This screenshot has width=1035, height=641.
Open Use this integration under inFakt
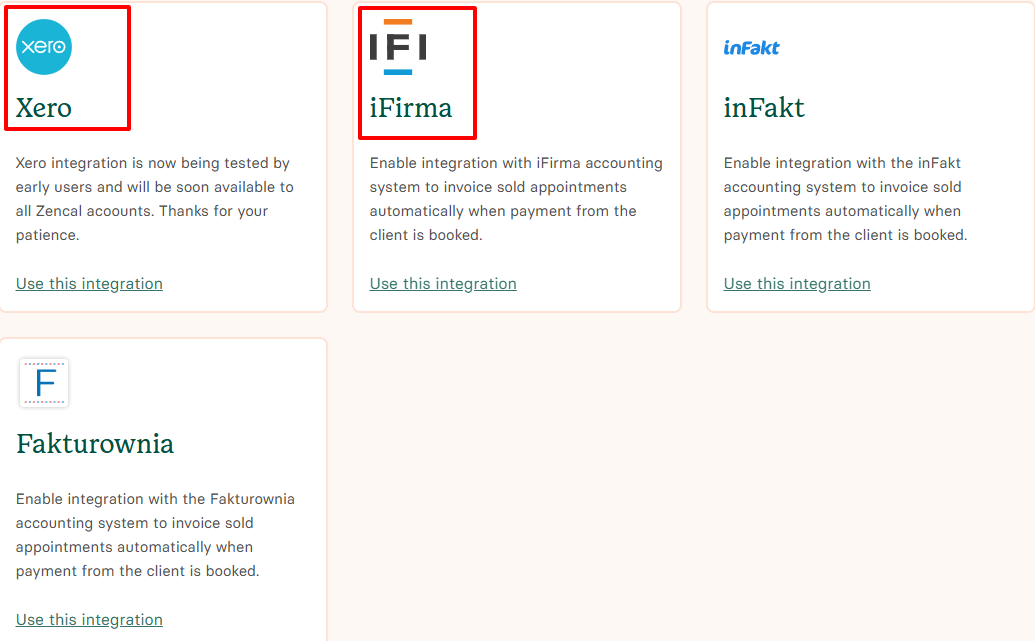(797, 283)
